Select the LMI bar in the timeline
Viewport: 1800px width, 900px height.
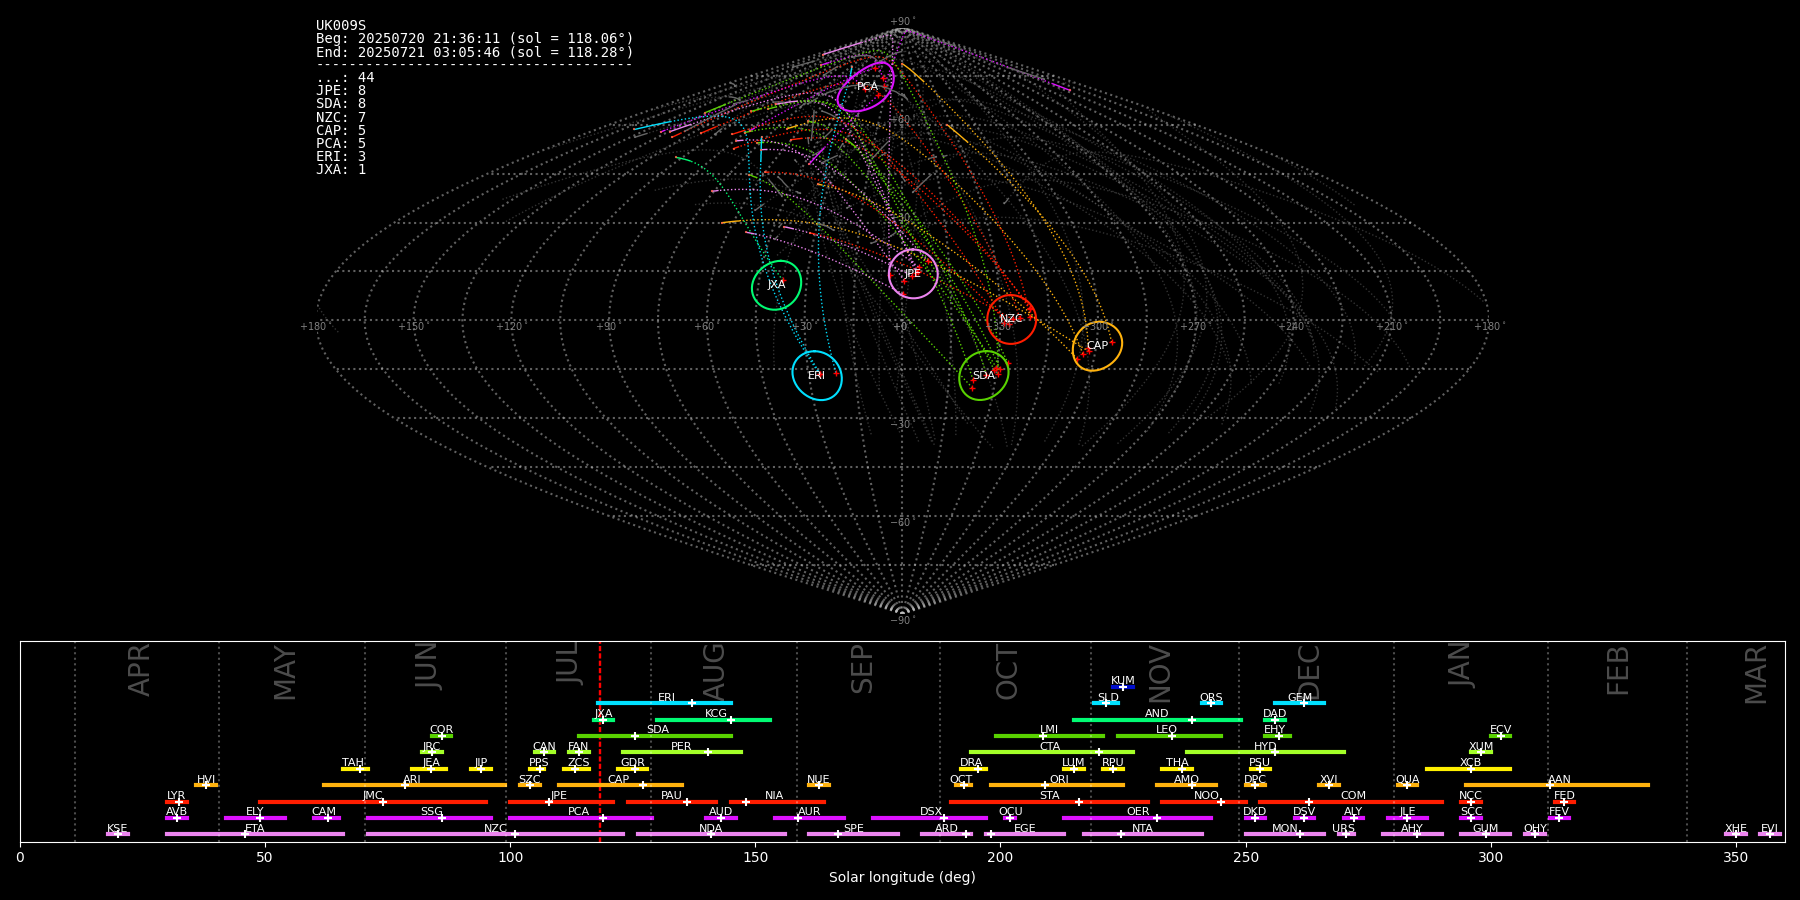[x=1049, y=736]
